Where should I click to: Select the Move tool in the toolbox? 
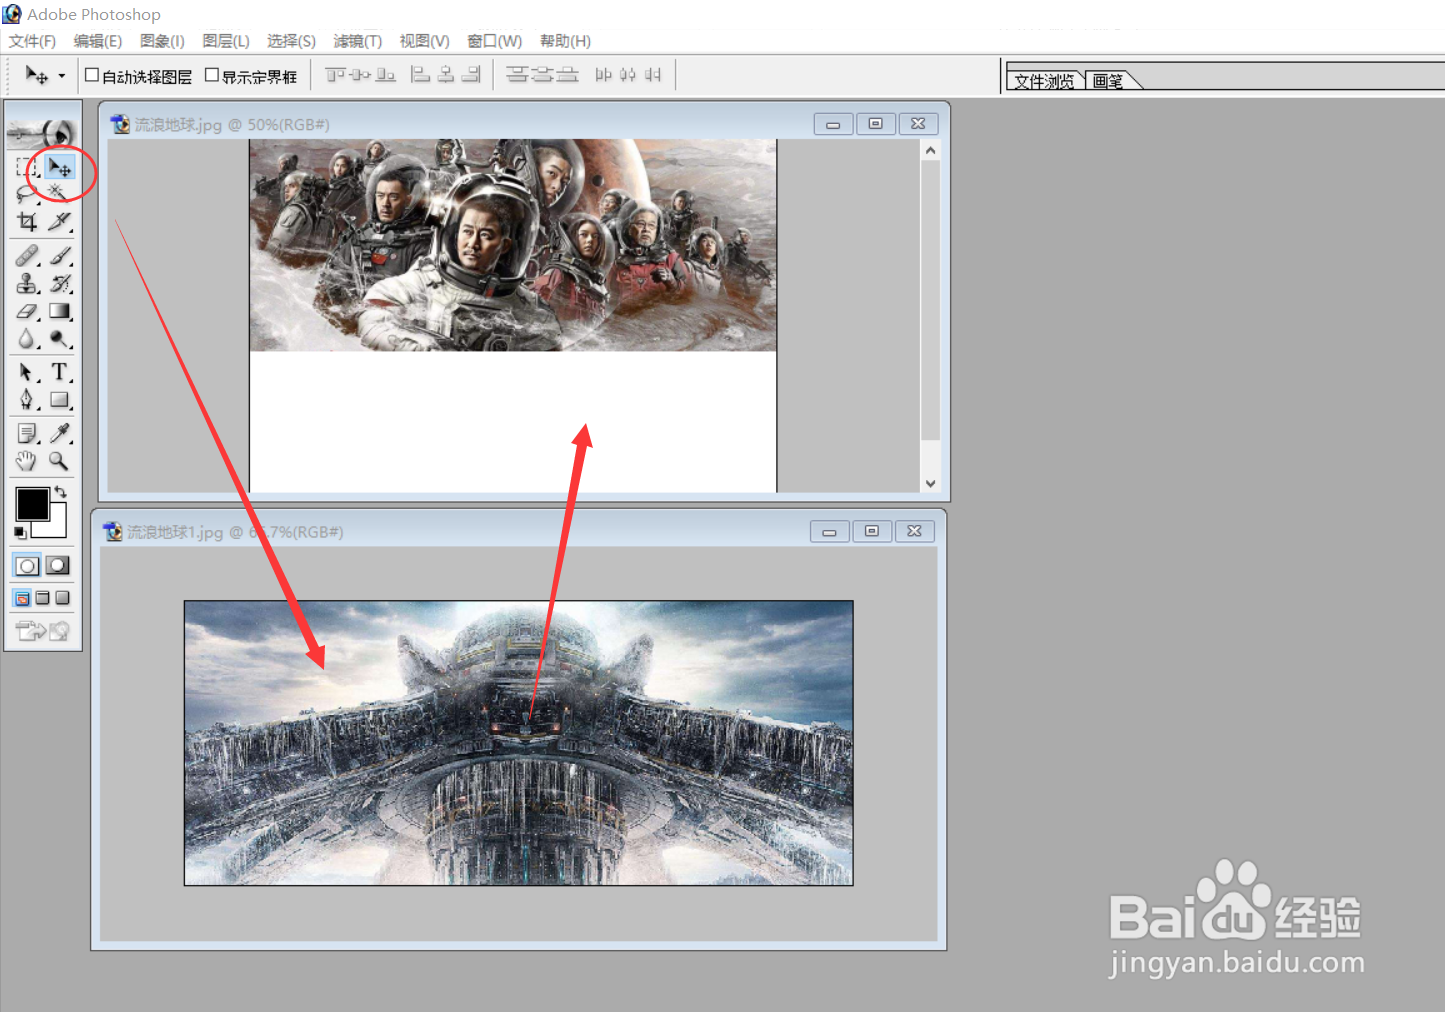pos(59,166)
